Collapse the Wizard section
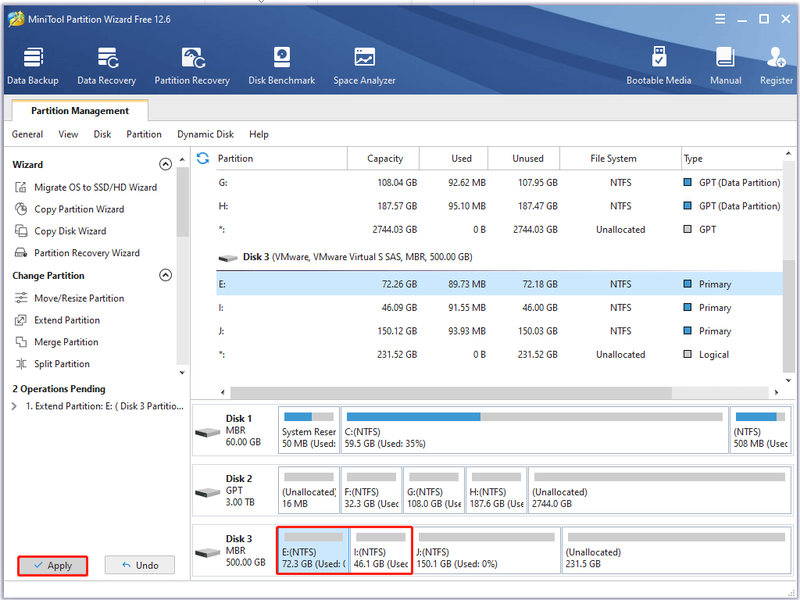This screenshot has width=800, height=600. coord(165,164)
